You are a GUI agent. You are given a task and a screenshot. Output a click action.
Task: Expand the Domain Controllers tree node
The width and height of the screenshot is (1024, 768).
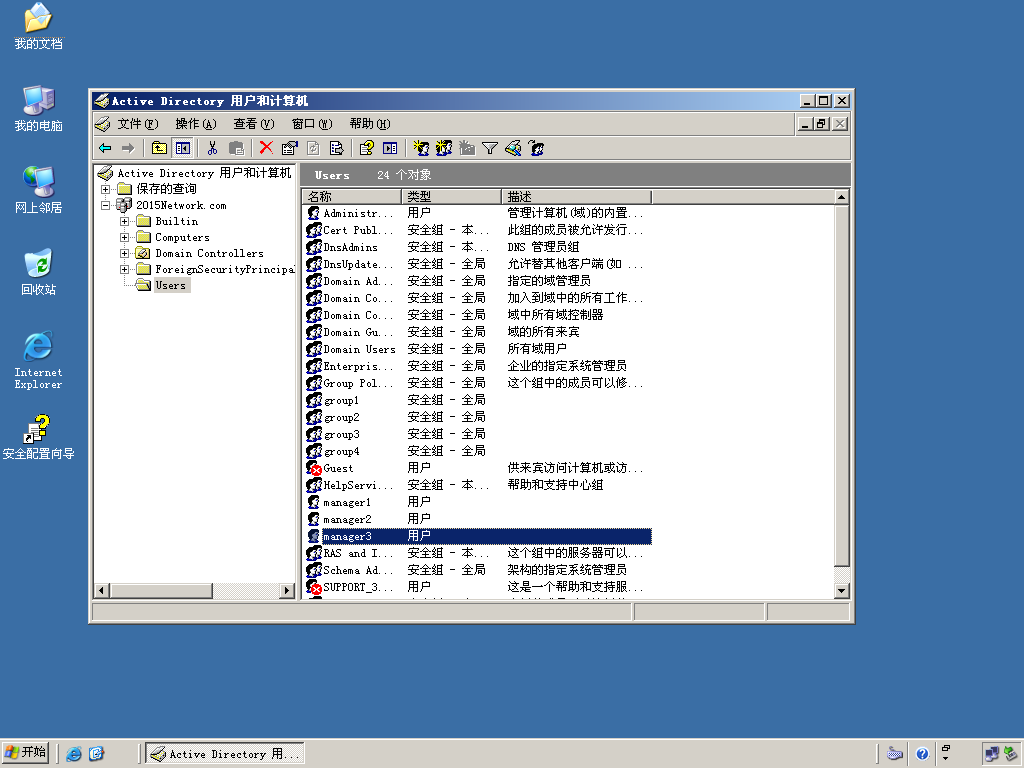124,253
